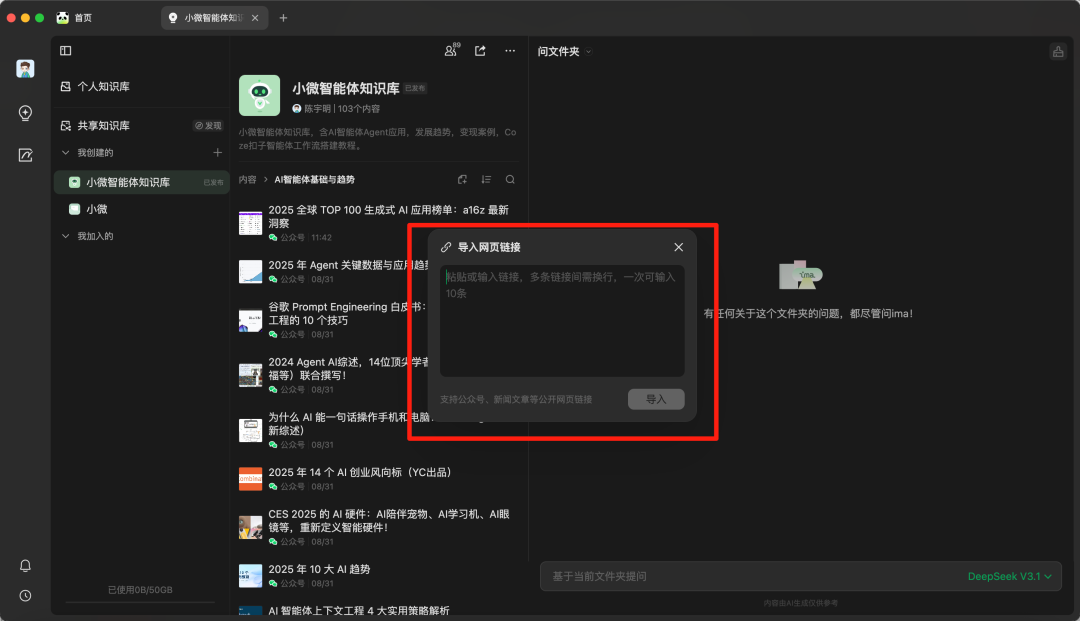Click 内容 breadcrumb link
The image size is (1080, 621).
click(247, 179)
